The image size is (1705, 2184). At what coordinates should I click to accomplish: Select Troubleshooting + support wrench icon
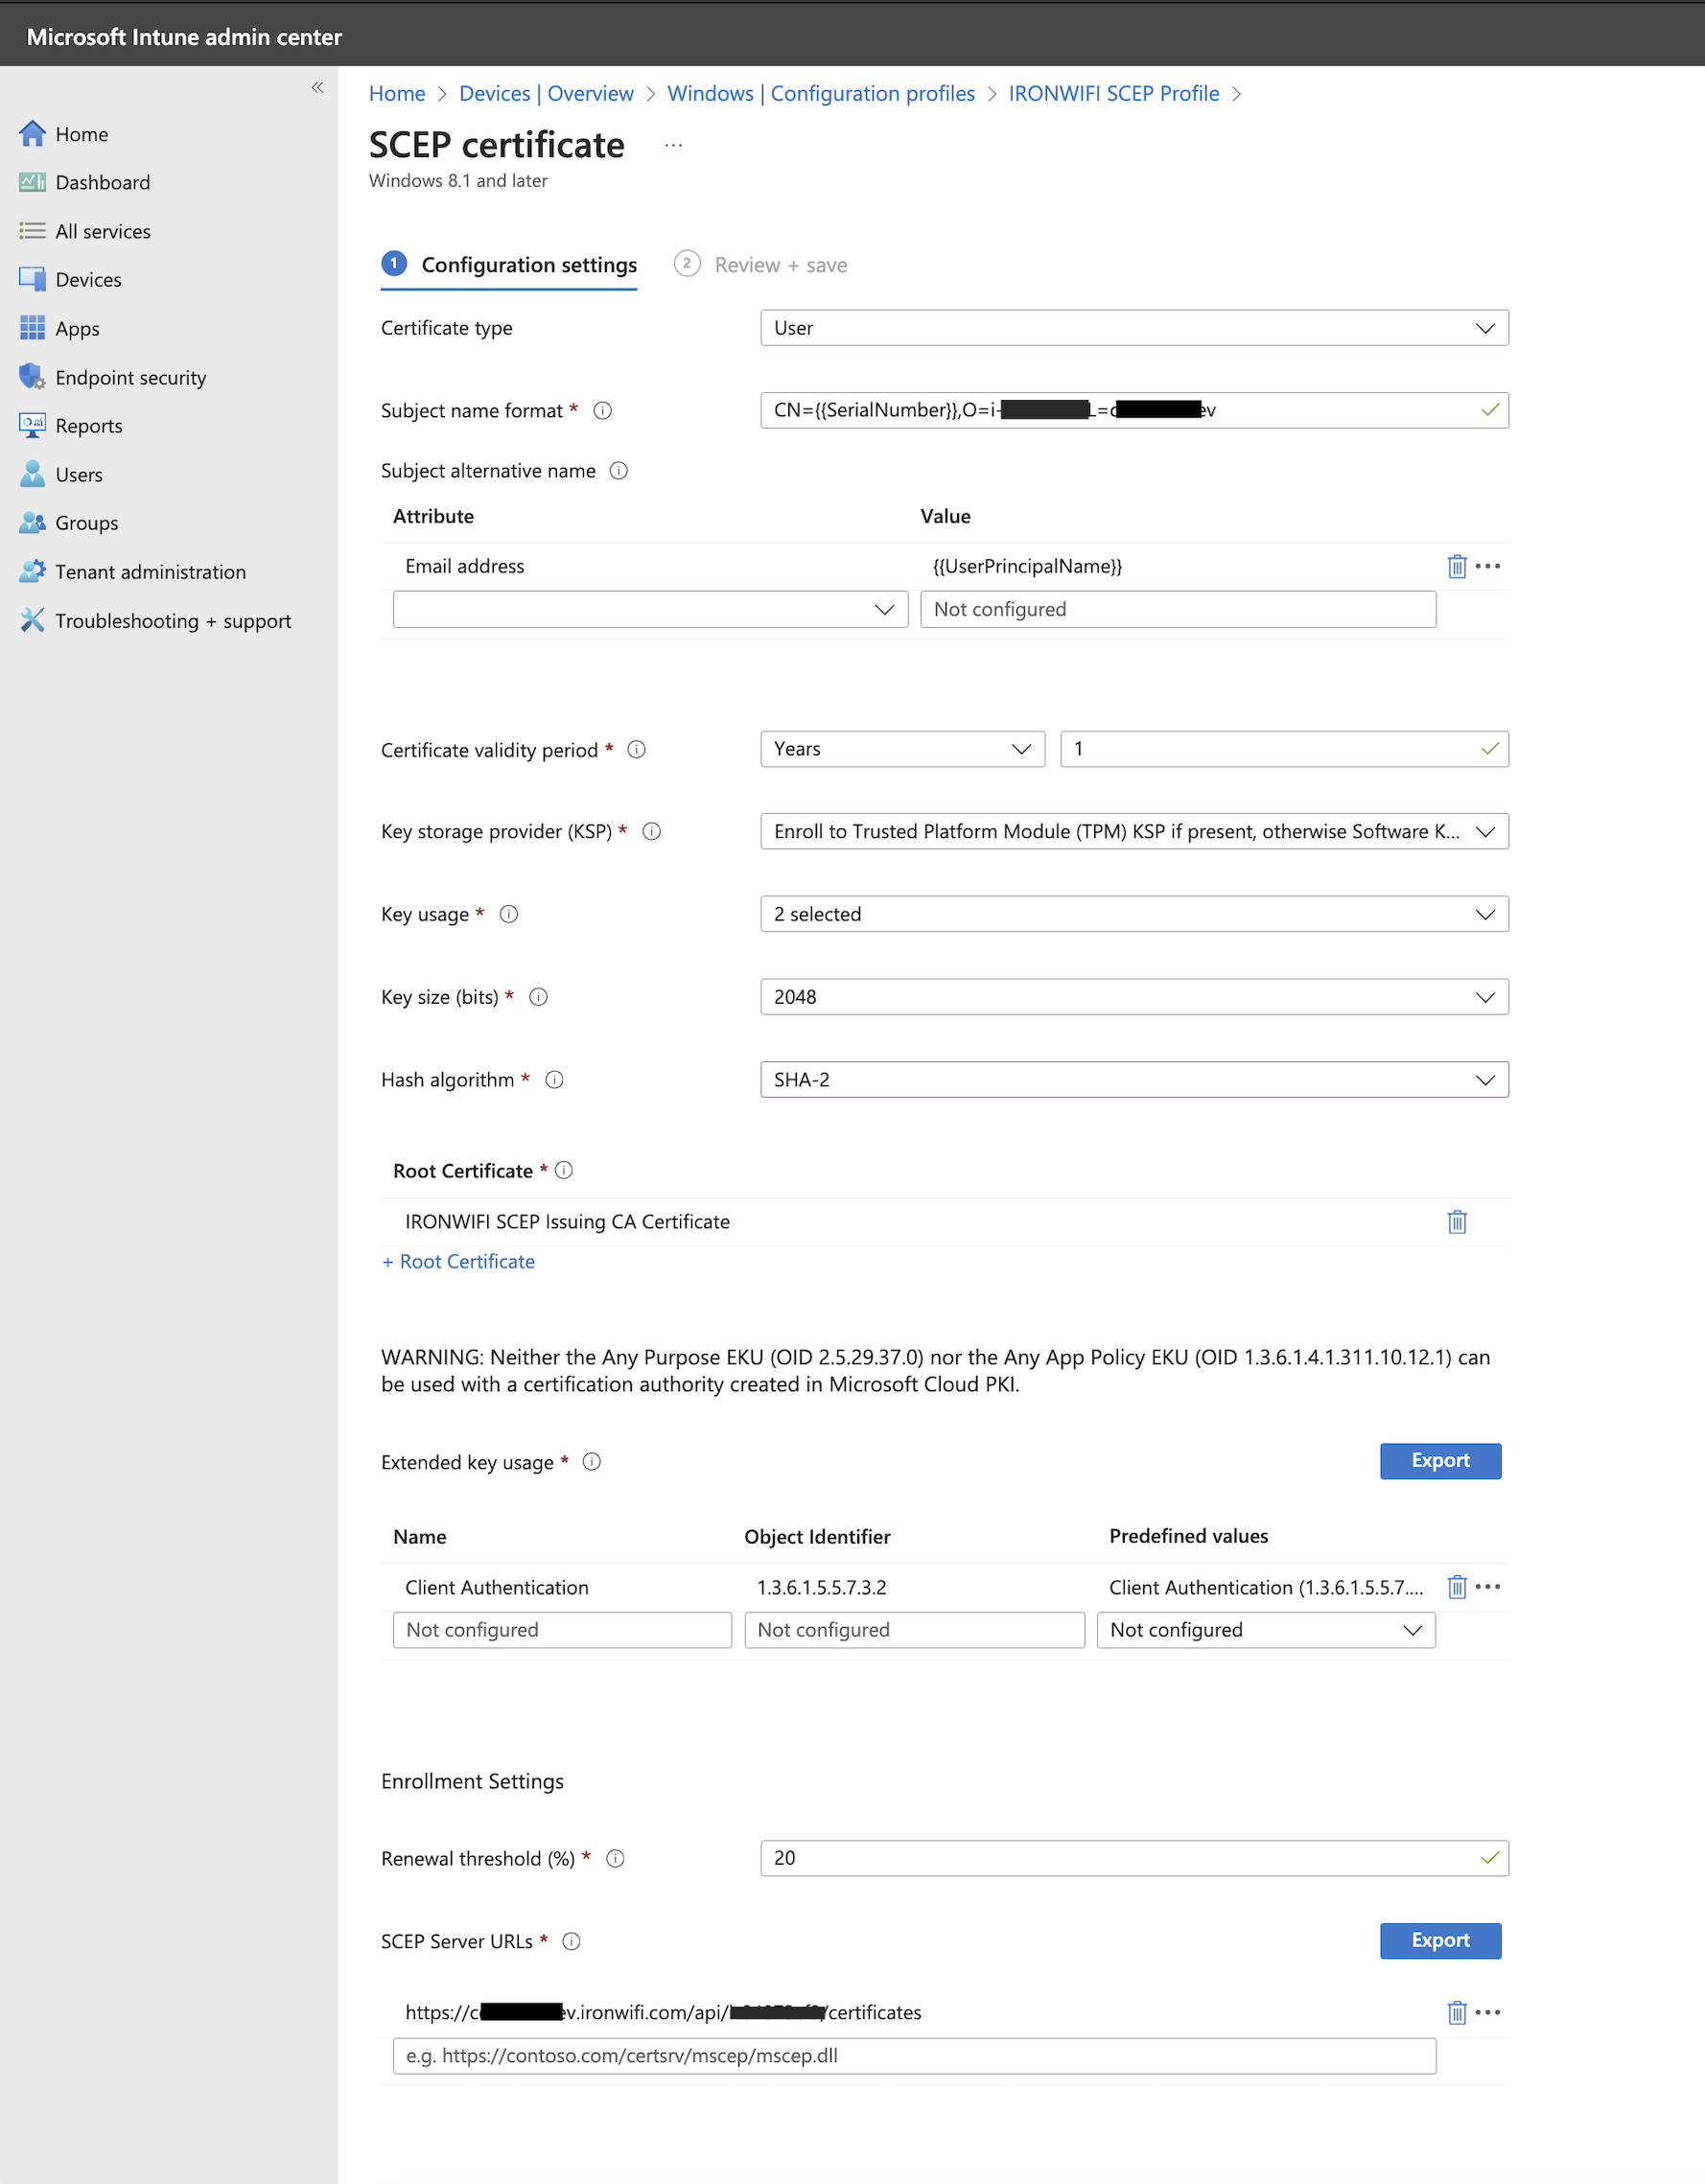(x=33, y=620)
